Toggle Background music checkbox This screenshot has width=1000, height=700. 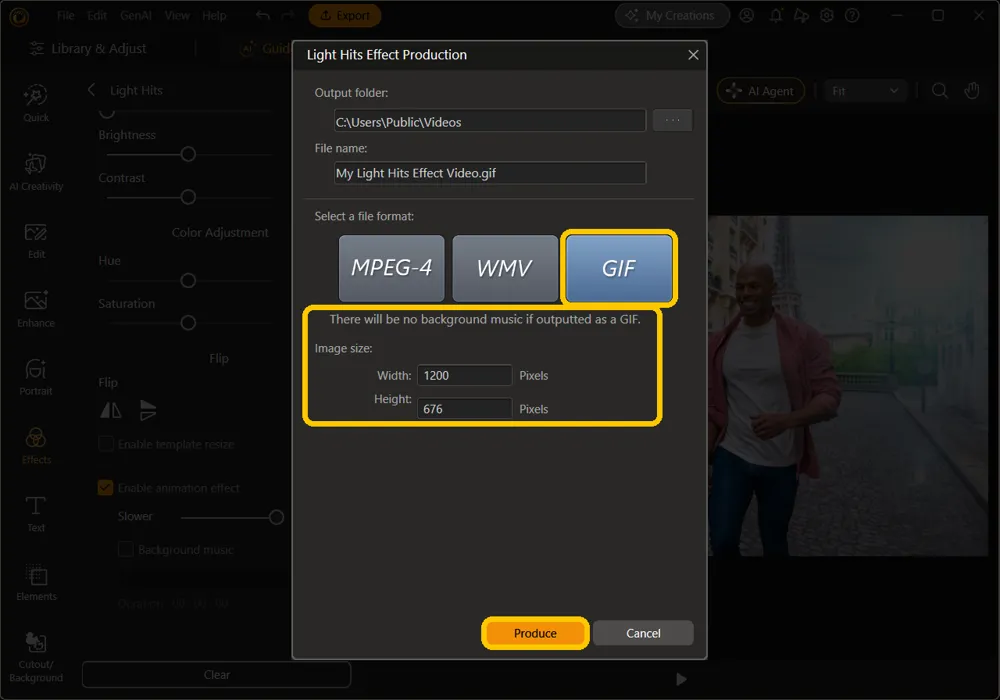pyautogui.click(x=126, y=550)
